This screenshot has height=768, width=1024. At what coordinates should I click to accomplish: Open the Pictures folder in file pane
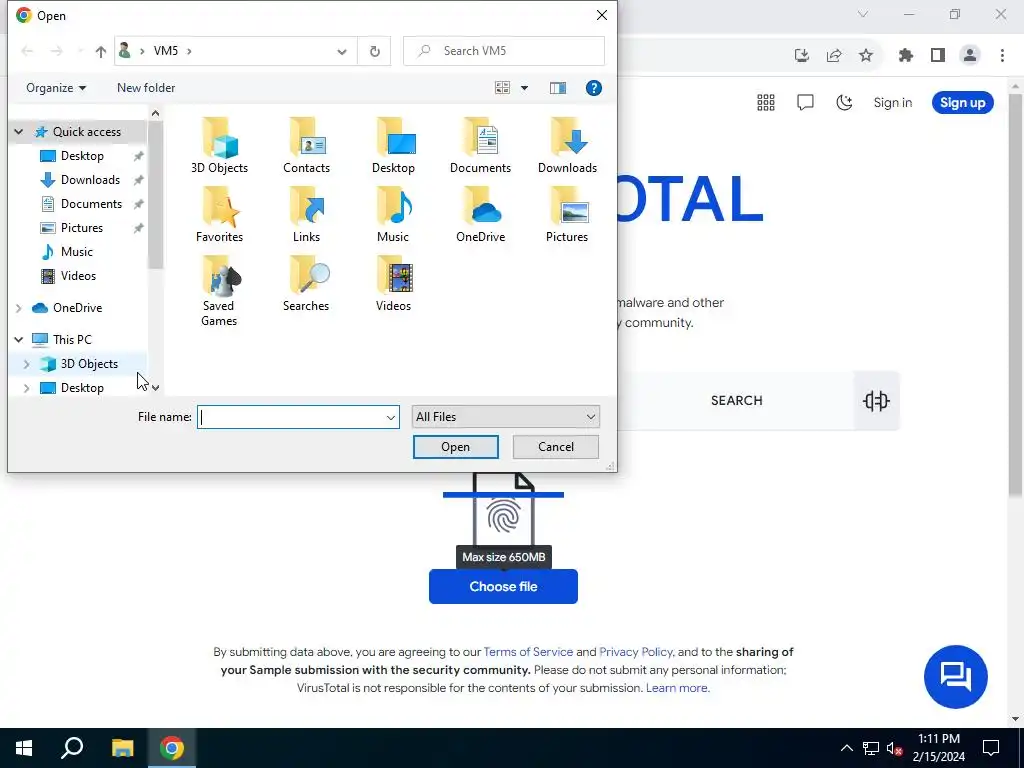567,215
